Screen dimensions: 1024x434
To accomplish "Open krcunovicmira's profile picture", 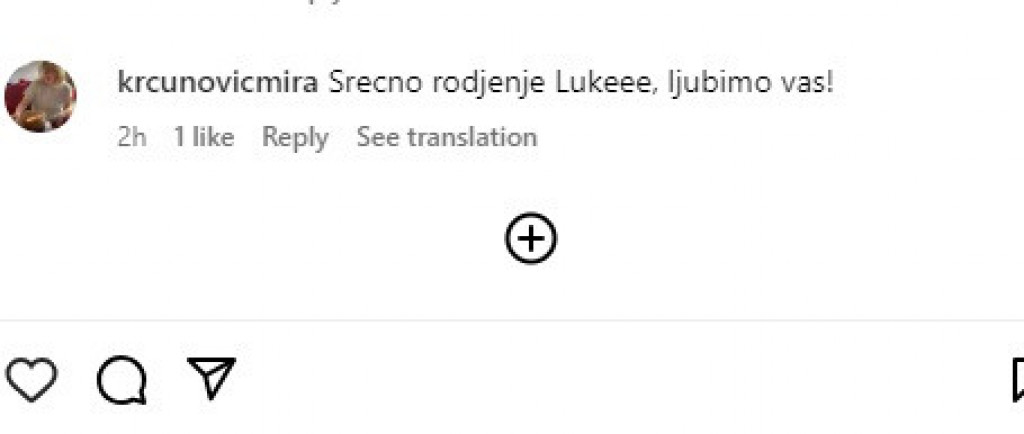I will coord(41,97).
